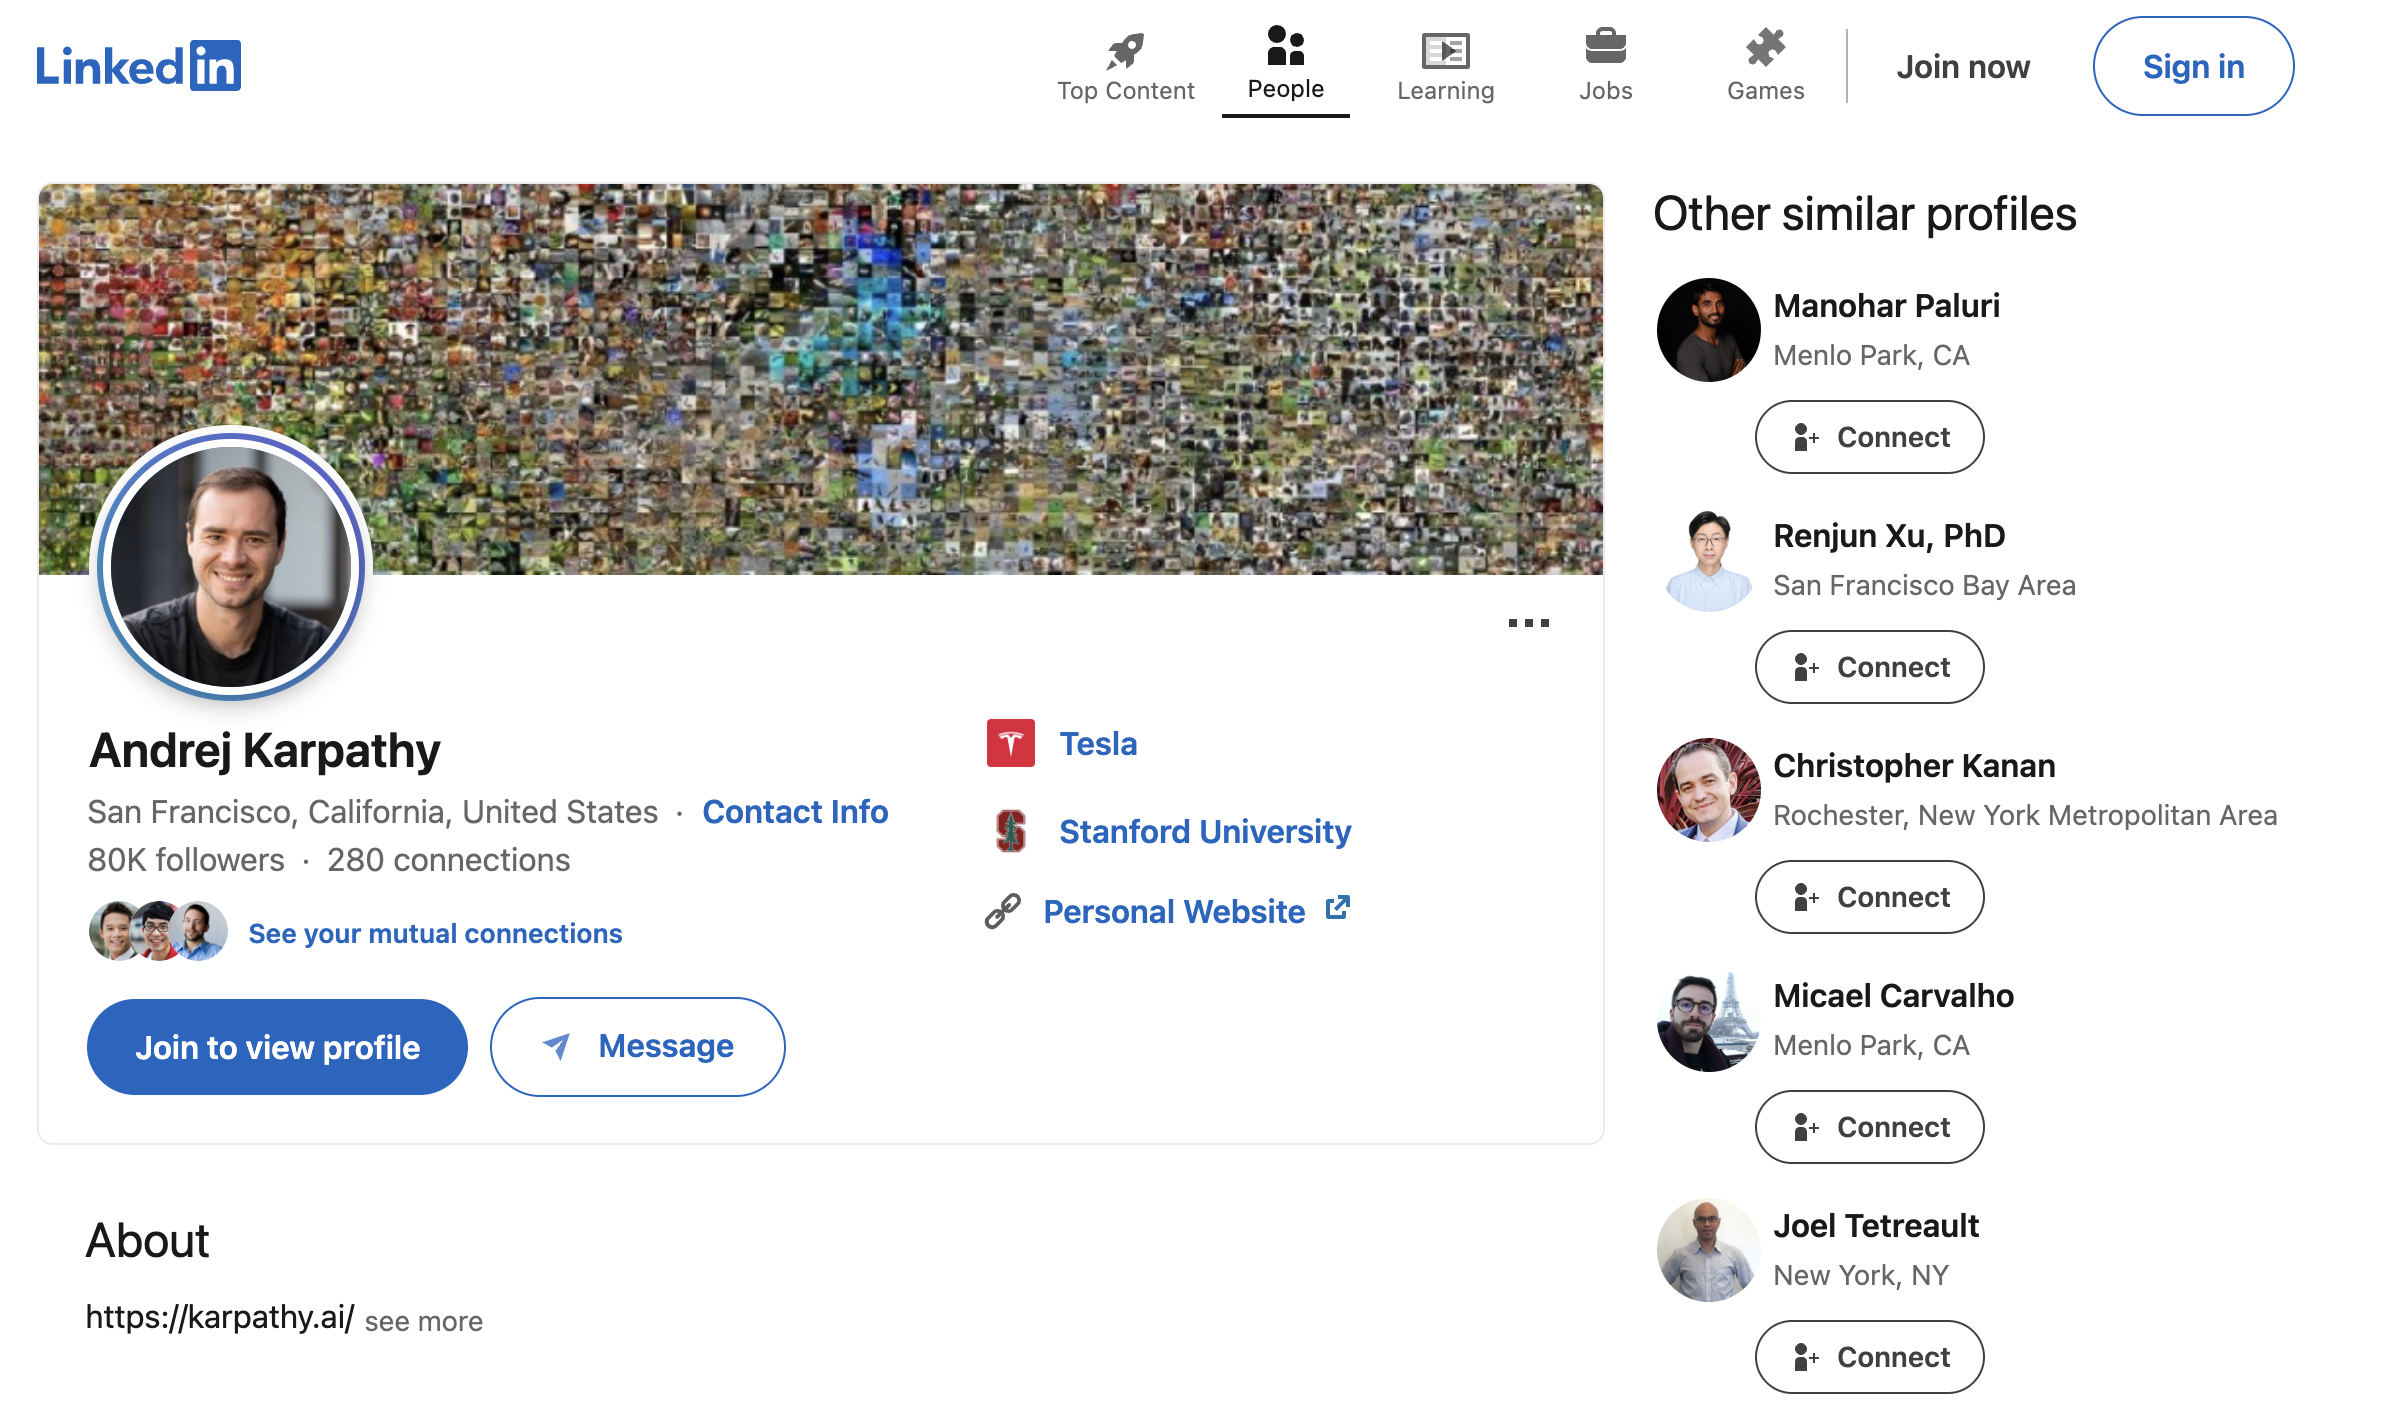The width and height of the screenshot is (2382, 1410).
Task: Open the Jobs briefcase icon
Action: pyautogui.click(x=1605, y=47)
